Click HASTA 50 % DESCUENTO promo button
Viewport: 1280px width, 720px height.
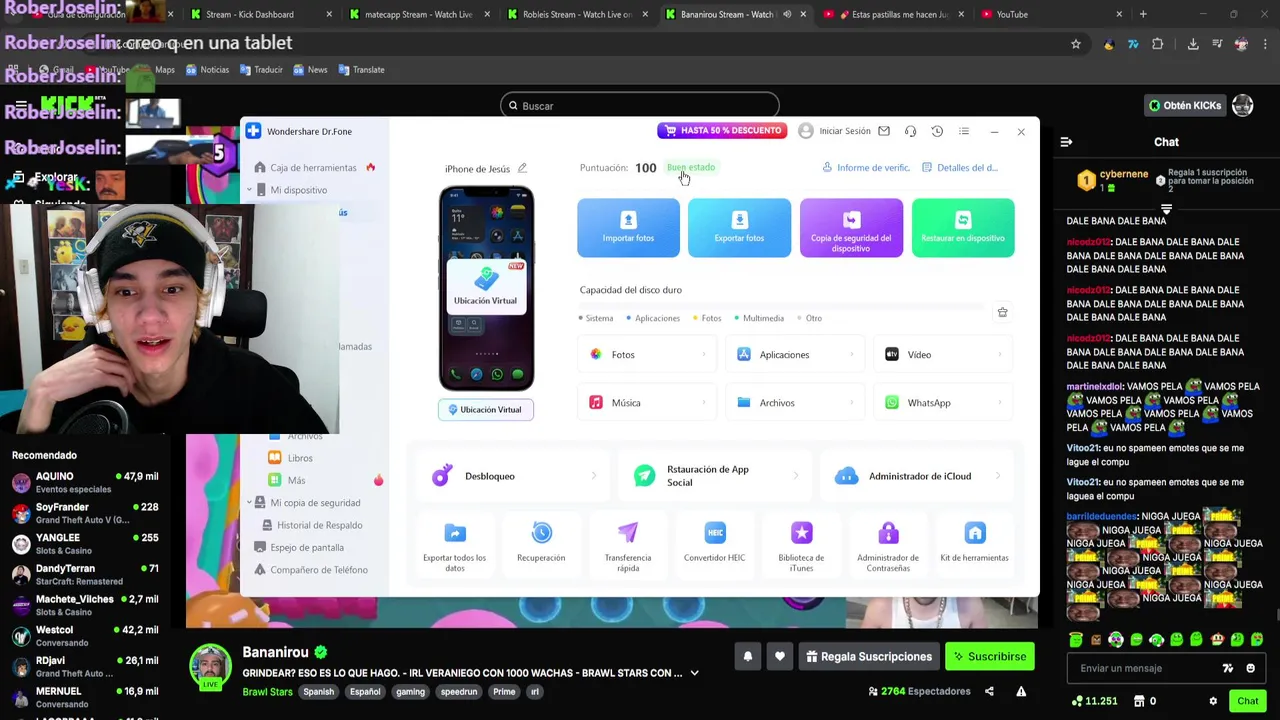coord(722,131)
